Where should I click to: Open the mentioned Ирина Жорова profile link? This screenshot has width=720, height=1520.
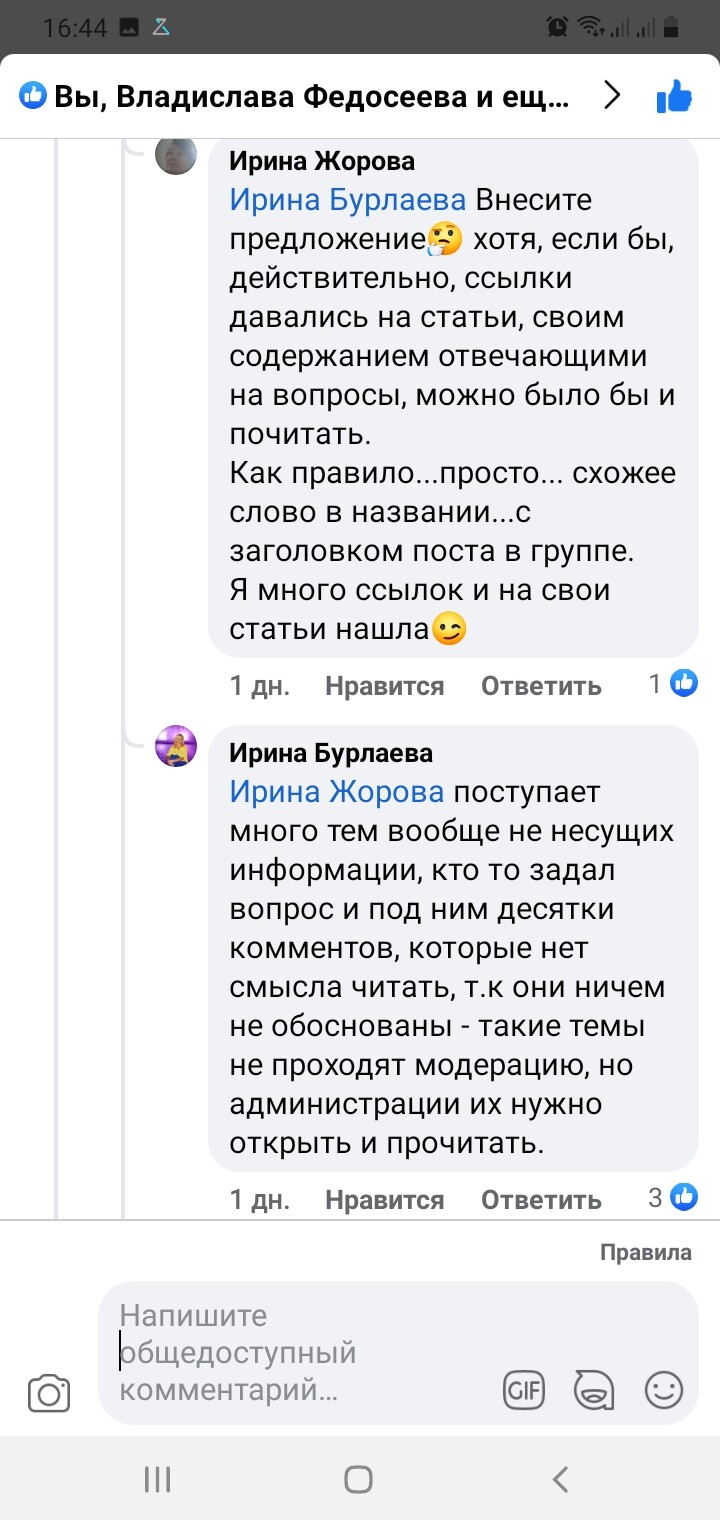click(337, 792)
